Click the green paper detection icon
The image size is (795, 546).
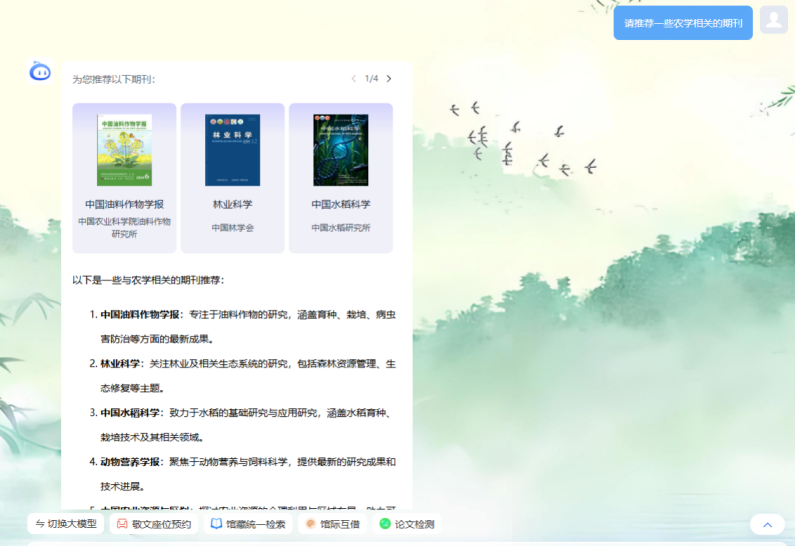pyautogui.click(x=385, y=524)
